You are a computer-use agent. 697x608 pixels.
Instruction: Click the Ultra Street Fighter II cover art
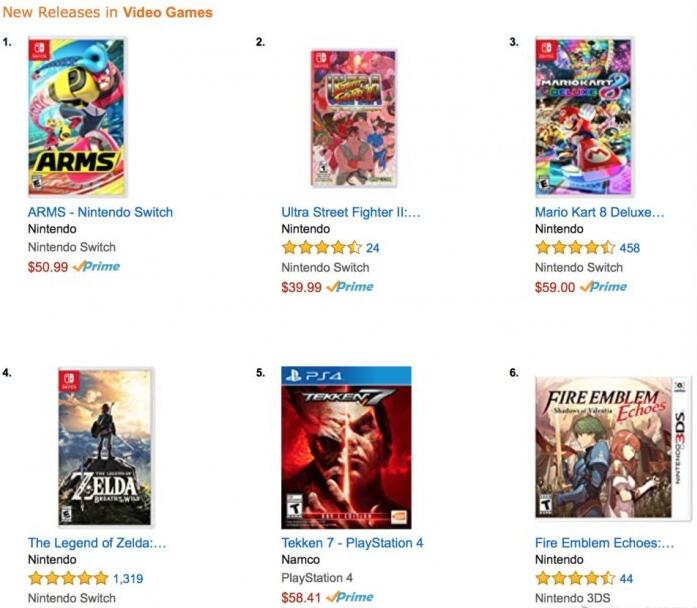(x=353, y=118)
